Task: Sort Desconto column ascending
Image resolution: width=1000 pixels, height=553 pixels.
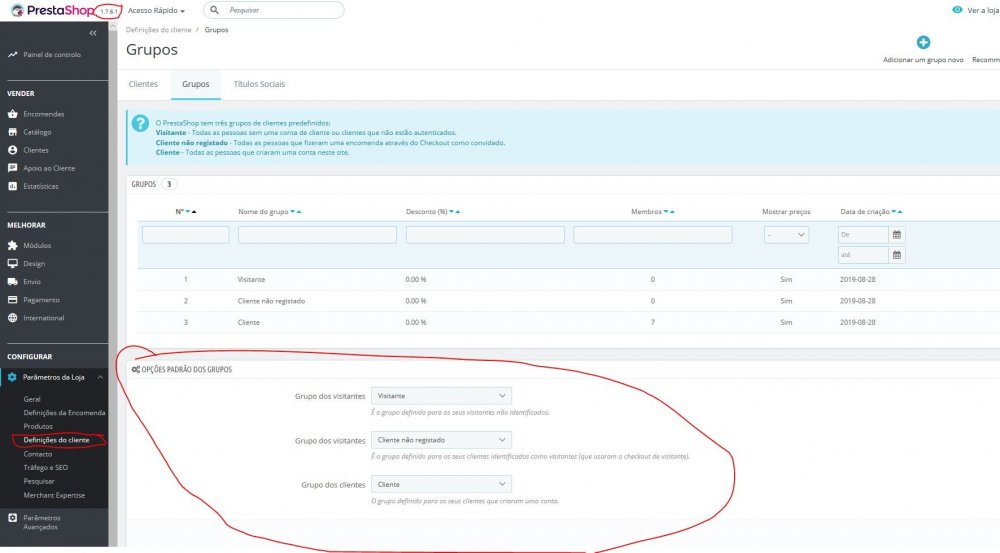Action: [x=457, y=212]
